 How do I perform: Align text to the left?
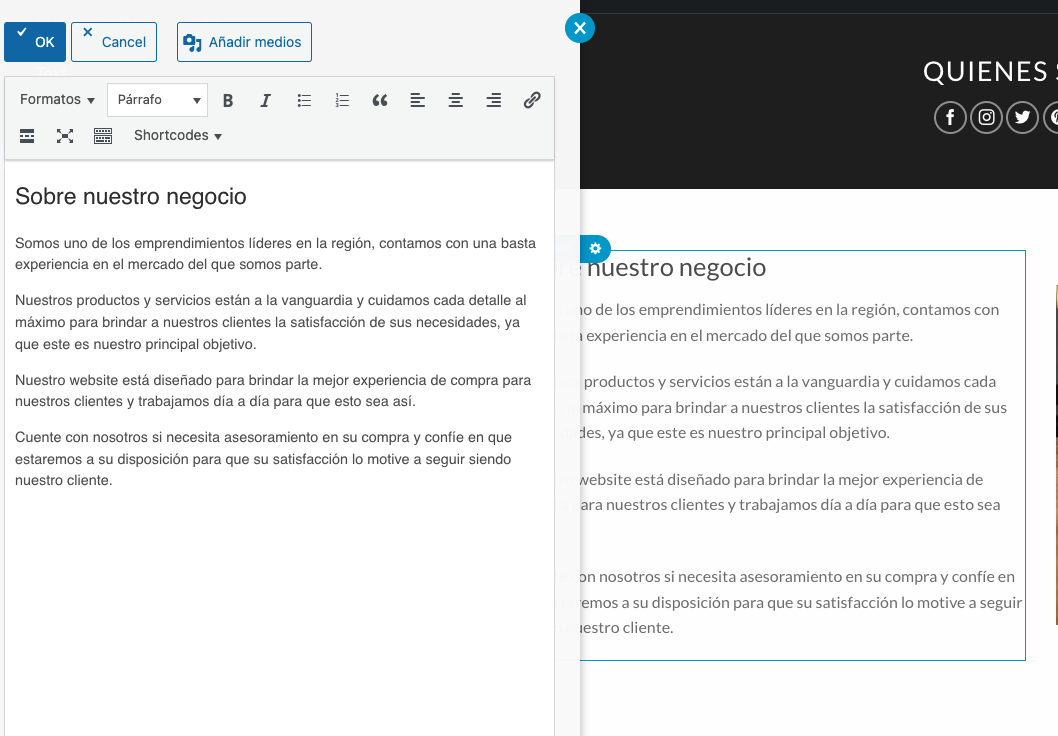(418, 100)
